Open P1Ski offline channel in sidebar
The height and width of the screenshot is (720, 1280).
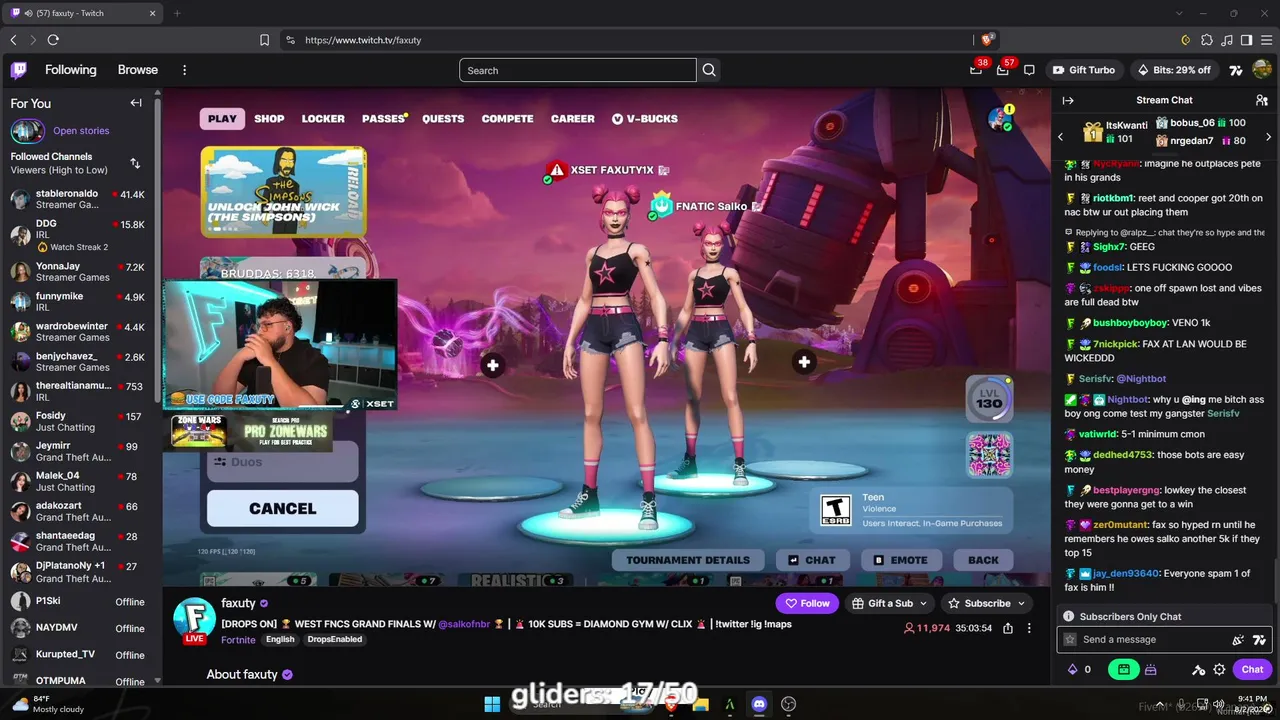point(77,602)
